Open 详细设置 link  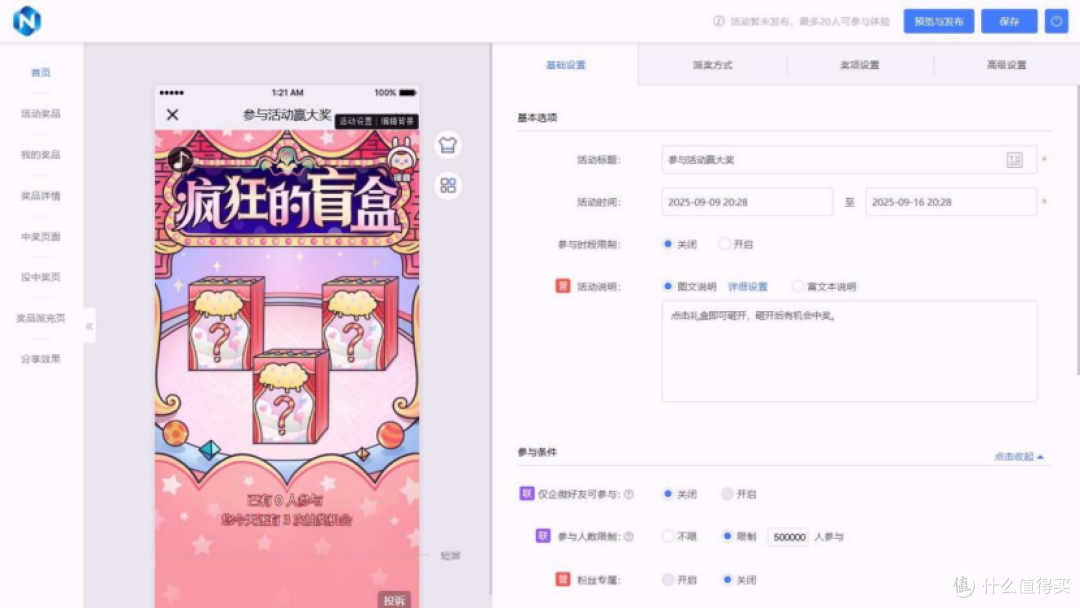click(x=747, y=286)
